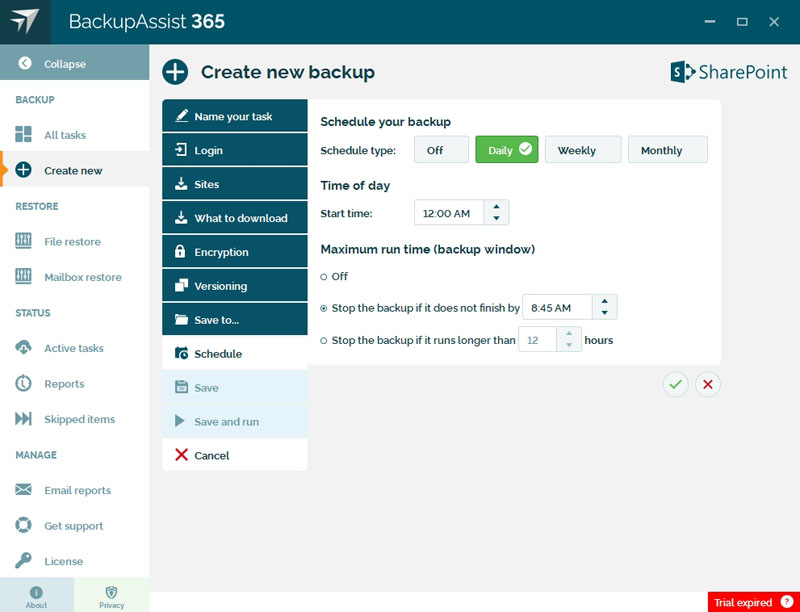This screenshot has height=612, width=800.
Task: Click the Get support lifebuoy icon
Action: [23, 525]
